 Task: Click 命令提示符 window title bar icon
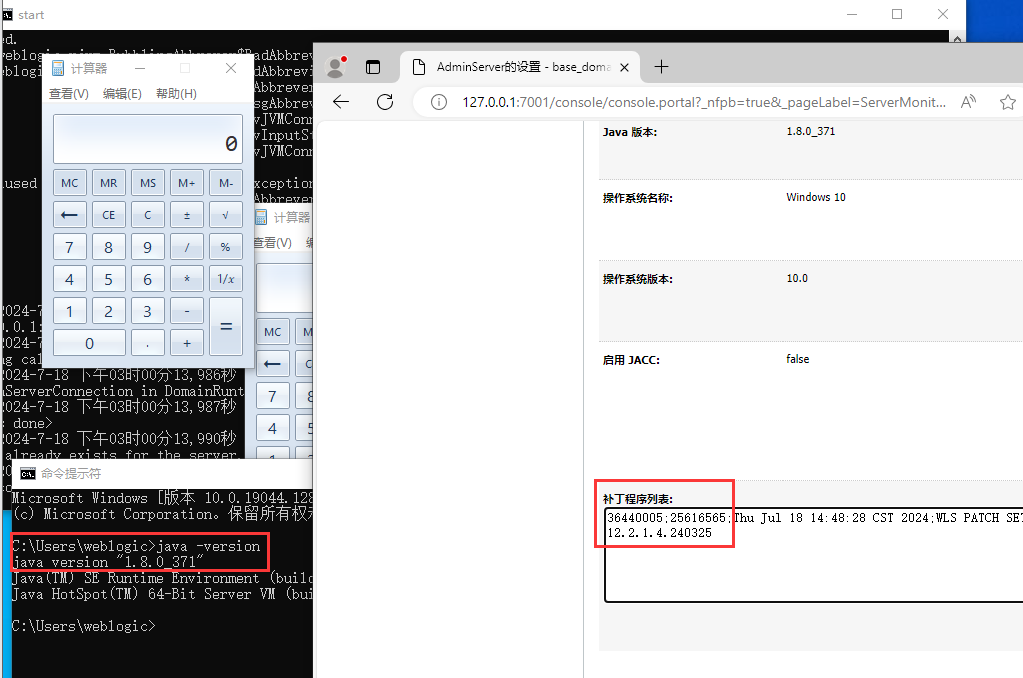[x=27, y=474]
